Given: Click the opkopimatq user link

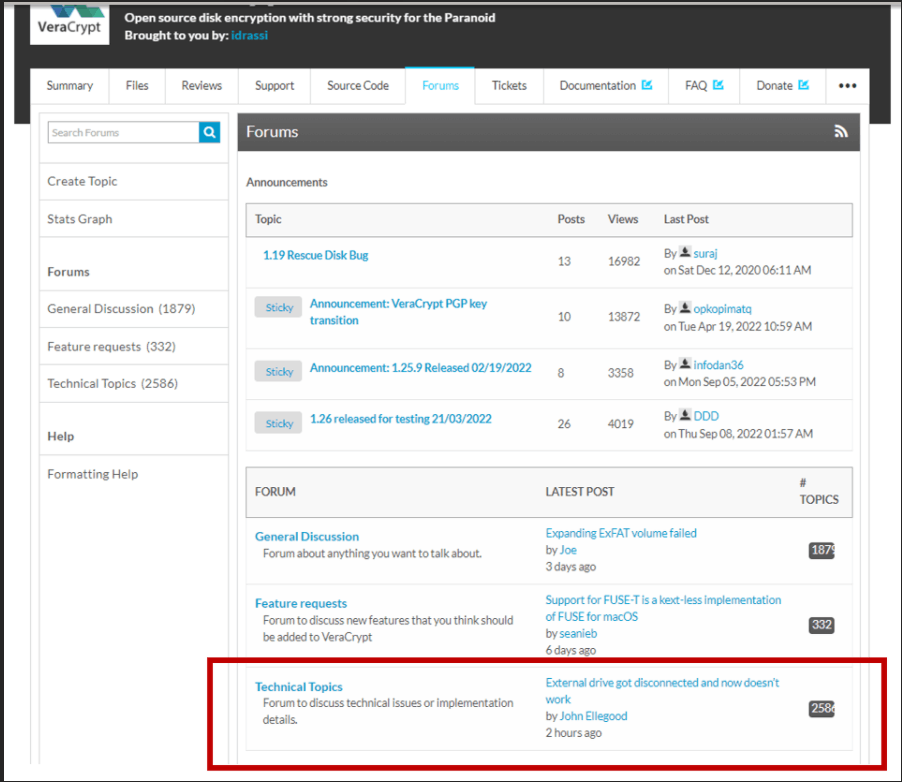Looking at the screenshot, I should click(x=723, y=309).
